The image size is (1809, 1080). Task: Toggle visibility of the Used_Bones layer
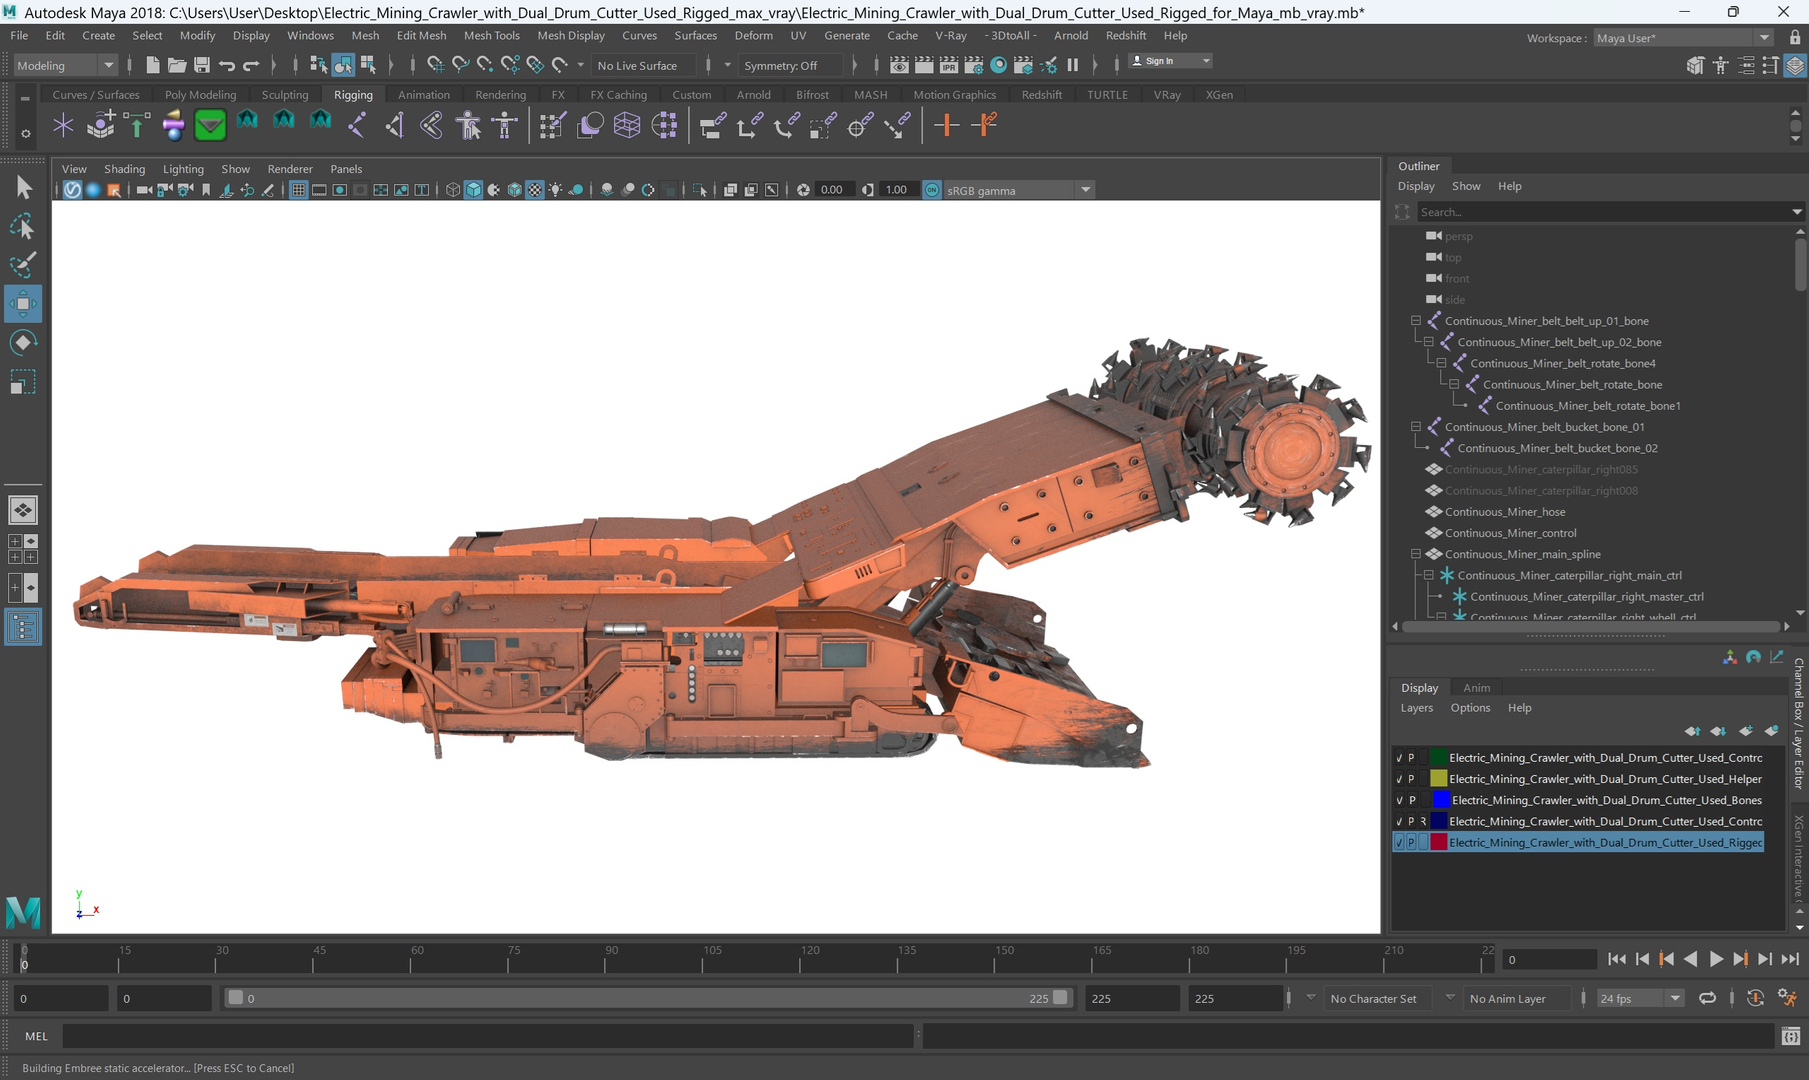point(1399,800)
